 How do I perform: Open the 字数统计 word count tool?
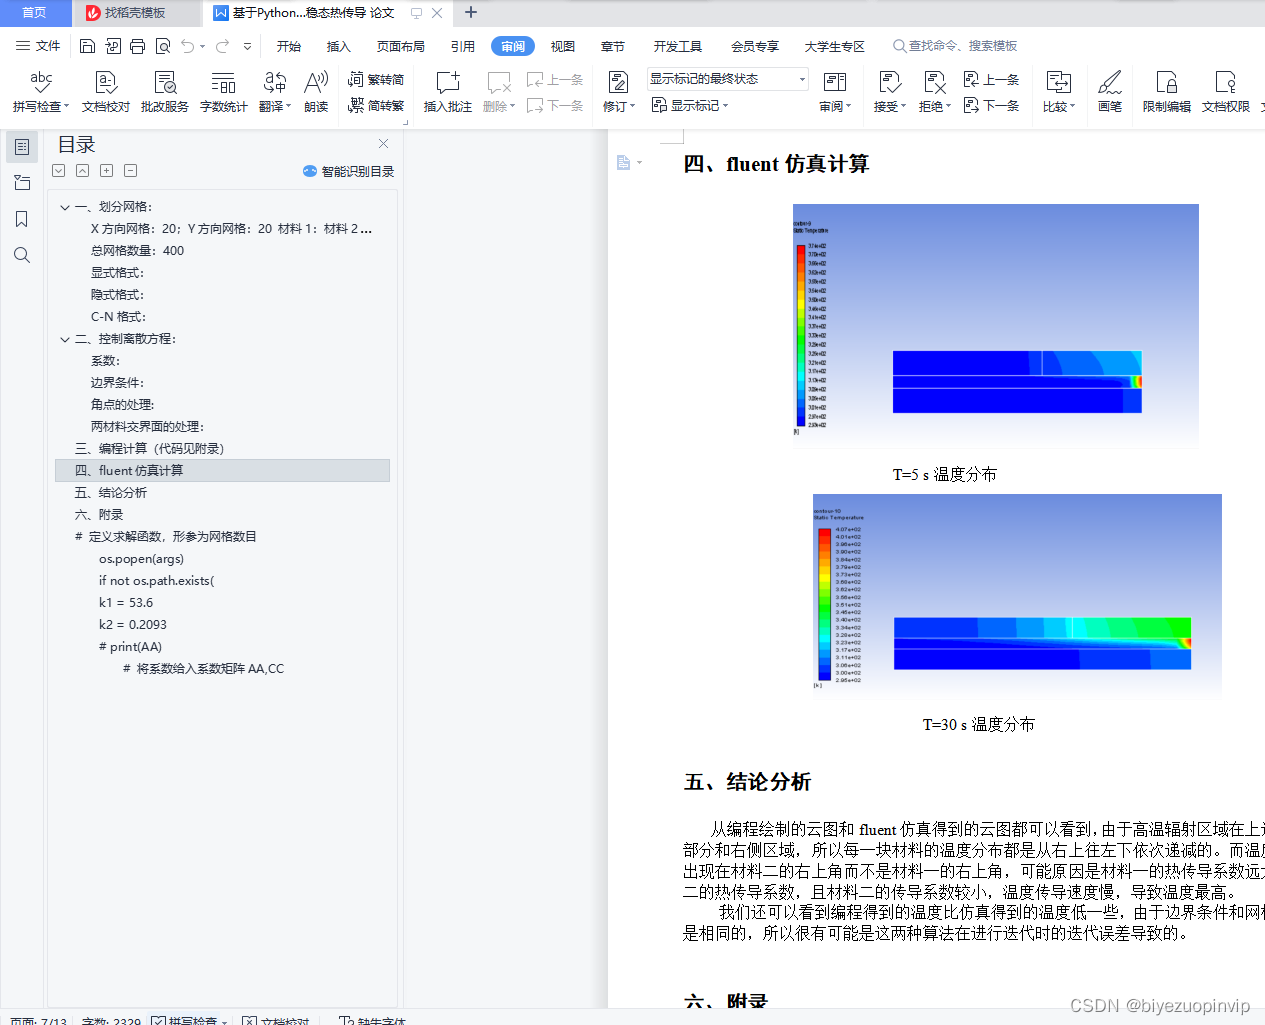pos(223,90)
